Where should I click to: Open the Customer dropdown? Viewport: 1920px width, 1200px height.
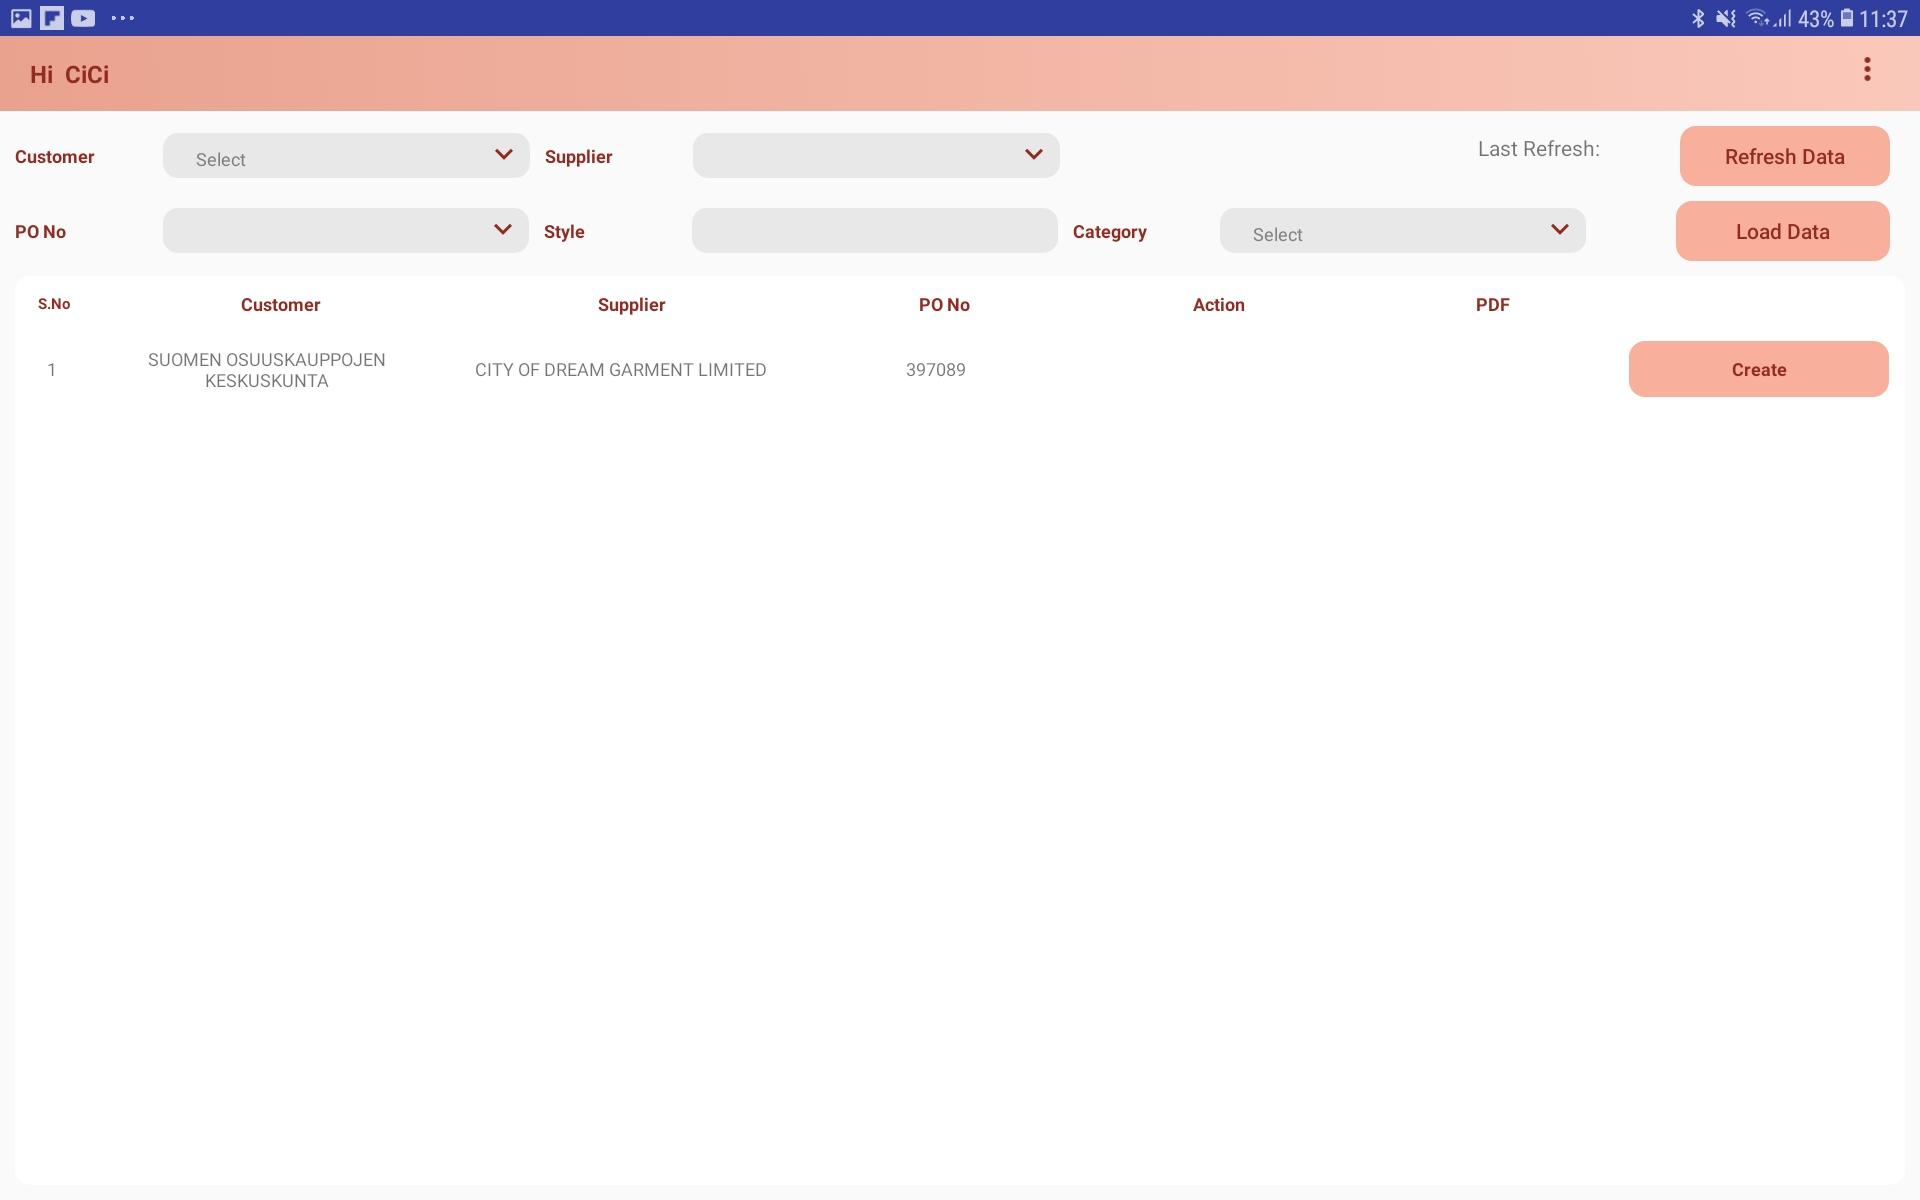click(346, 156)
